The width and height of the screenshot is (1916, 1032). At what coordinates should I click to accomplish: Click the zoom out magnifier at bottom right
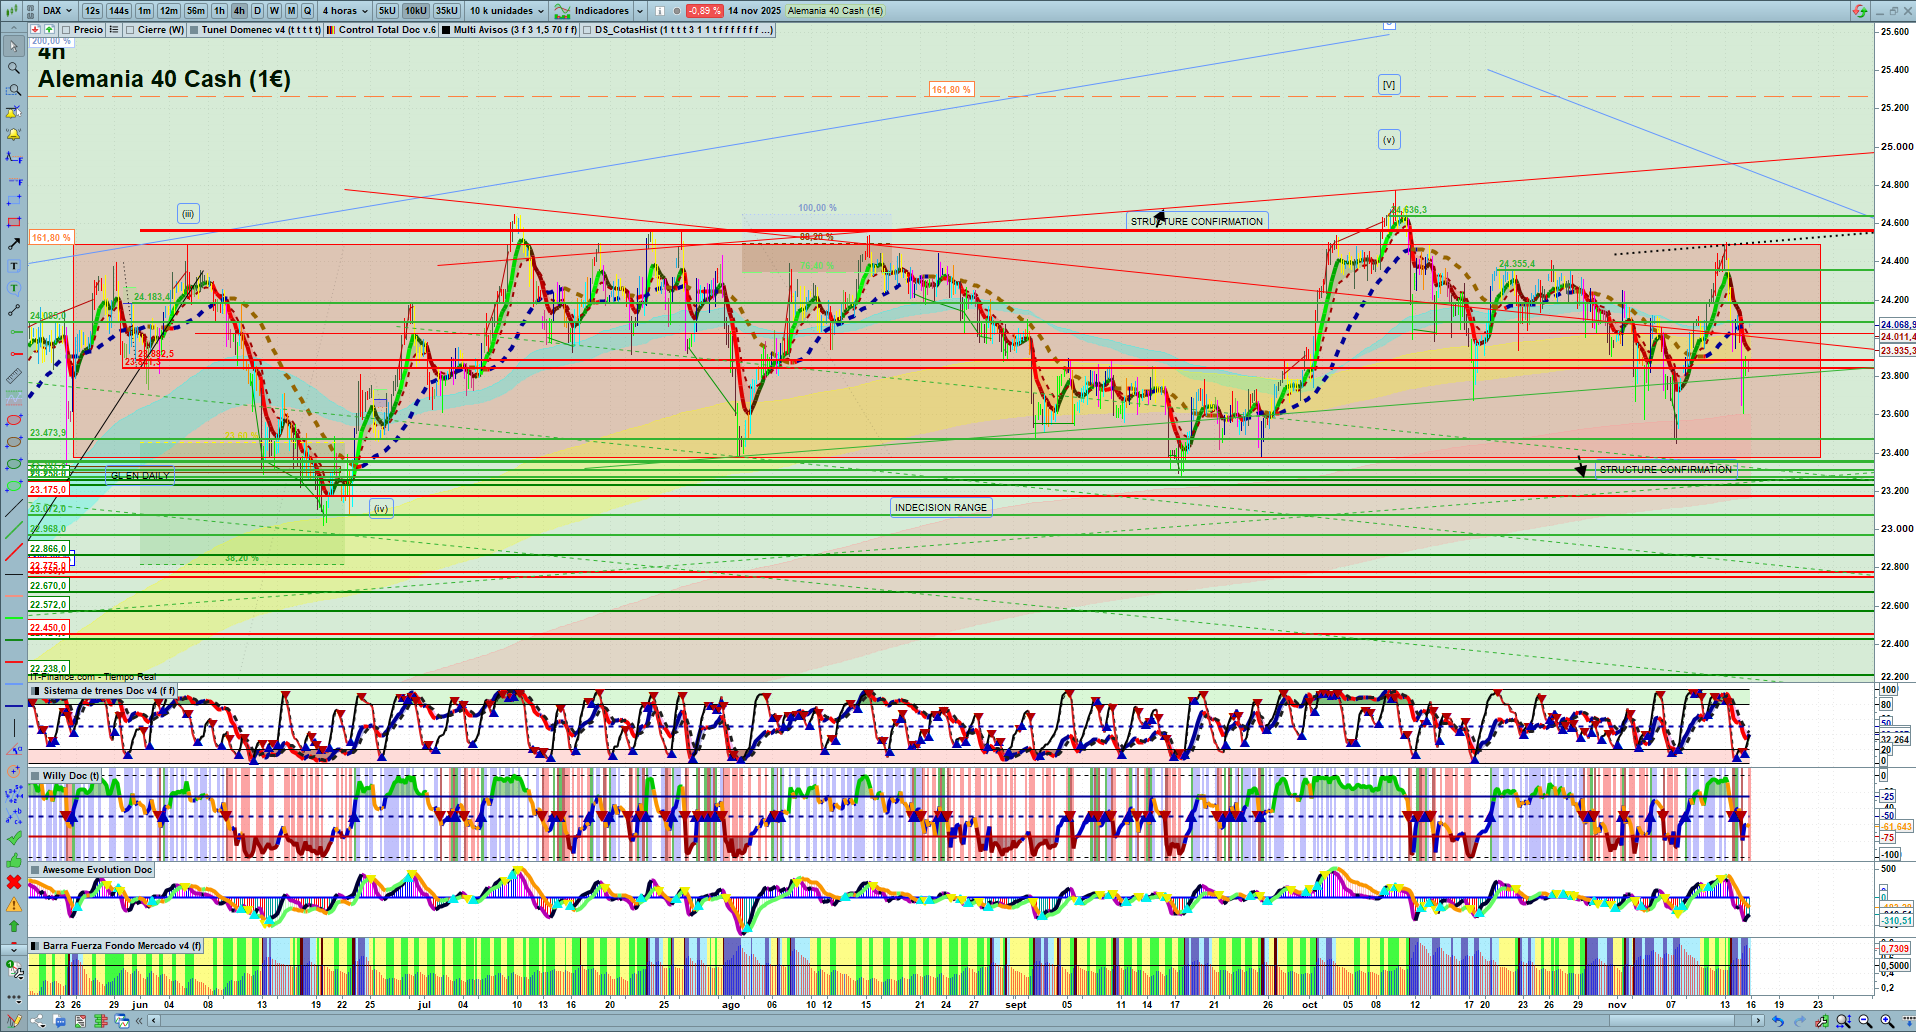click(x=1865, y=1021)
